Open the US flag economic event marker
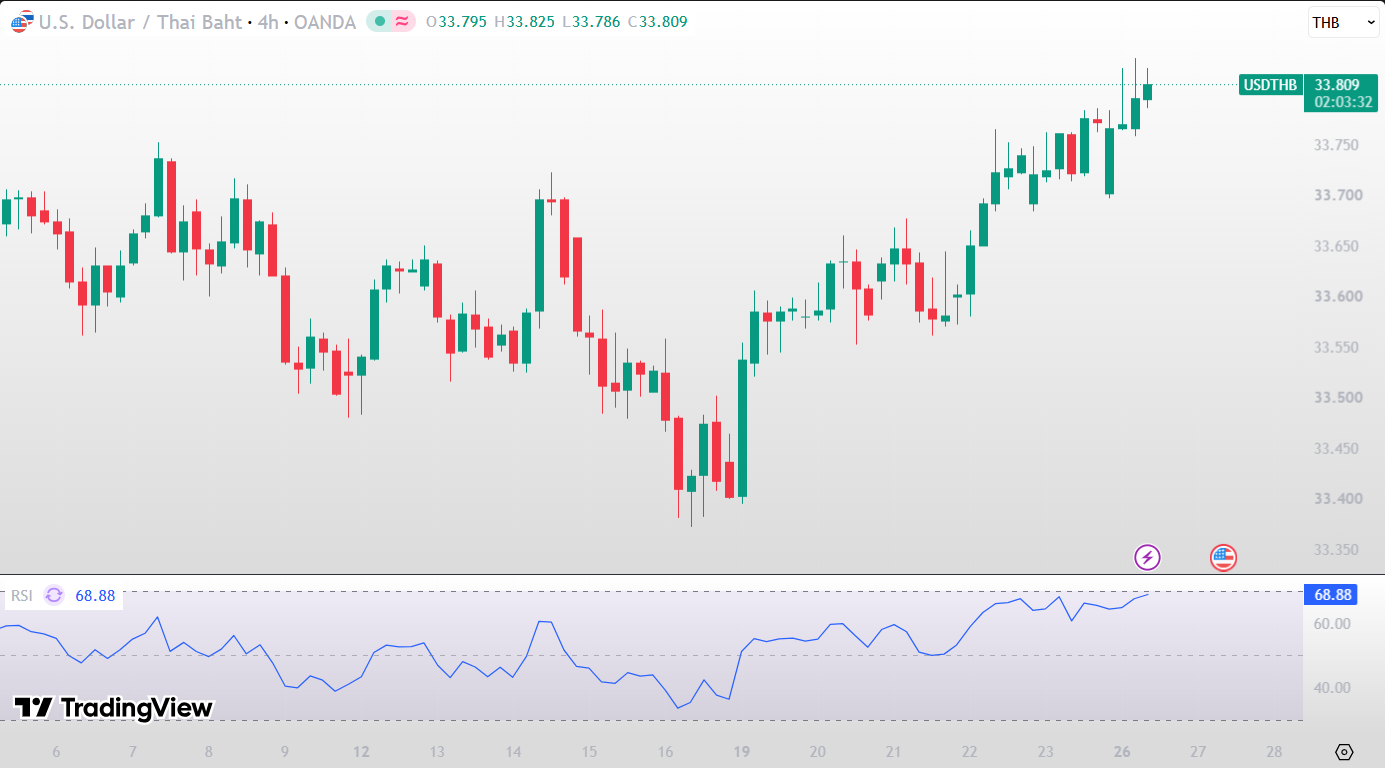 (x=1223, y=557)
